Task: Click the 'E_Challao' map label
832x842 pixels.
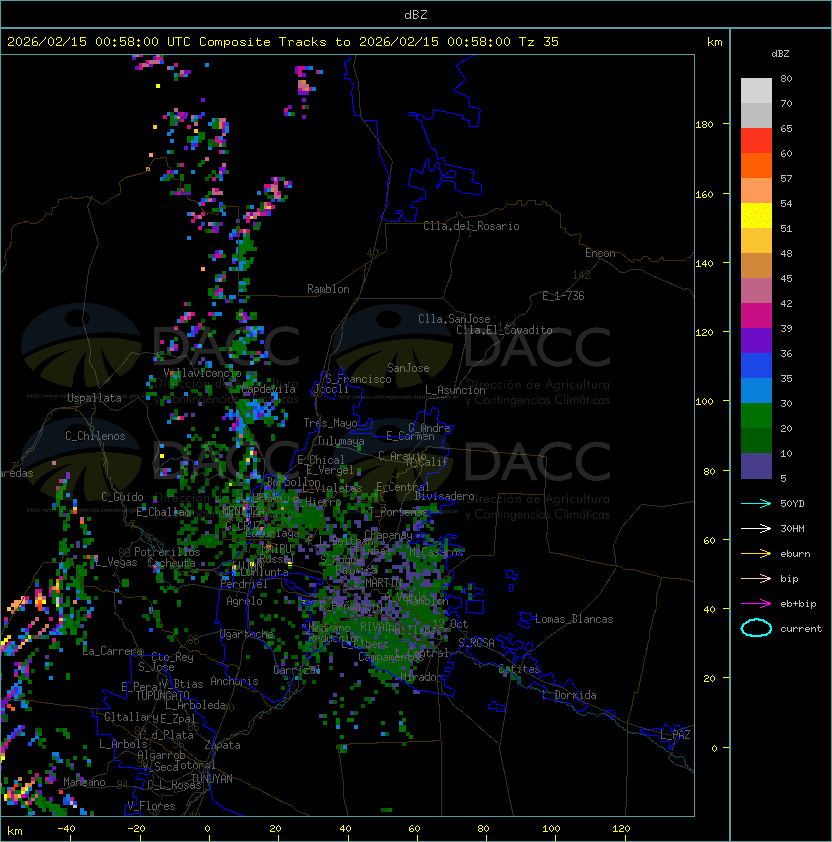Action: pos(163,512)
